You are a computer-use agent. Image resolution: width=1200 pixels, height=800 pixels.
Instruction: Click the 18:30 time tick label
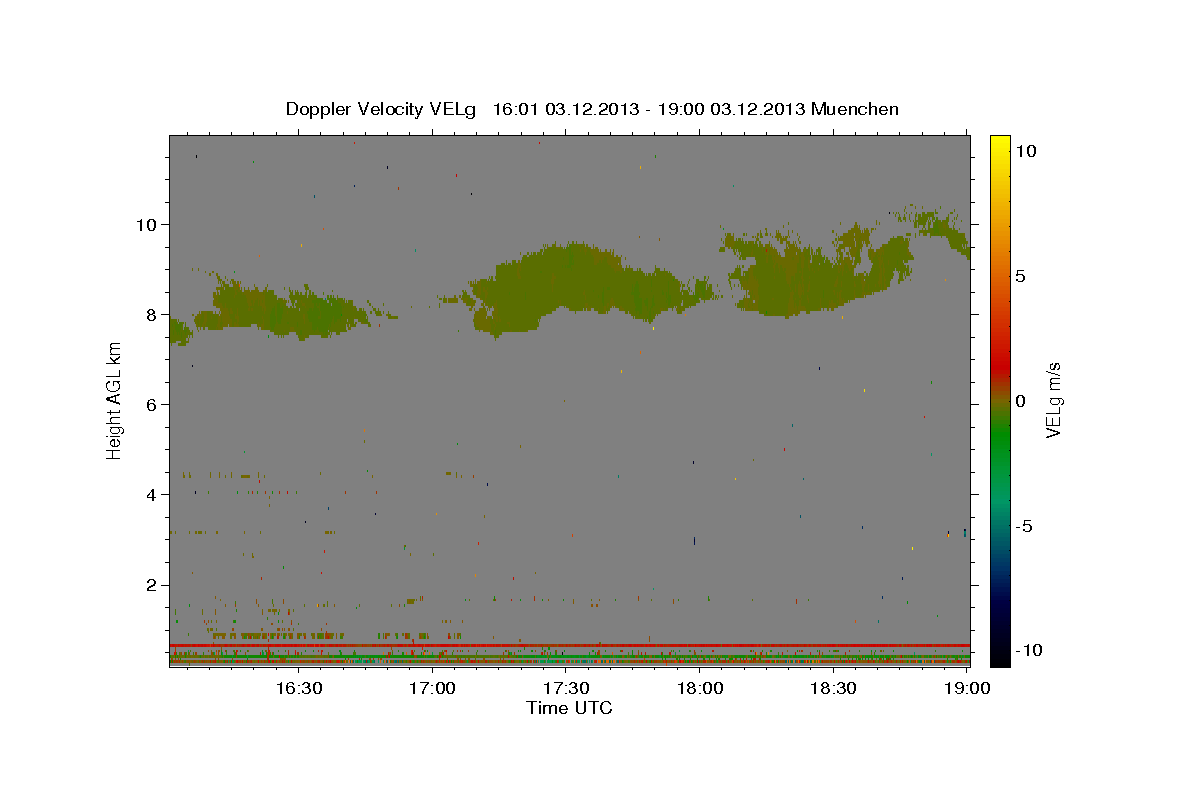coord(833,688)
